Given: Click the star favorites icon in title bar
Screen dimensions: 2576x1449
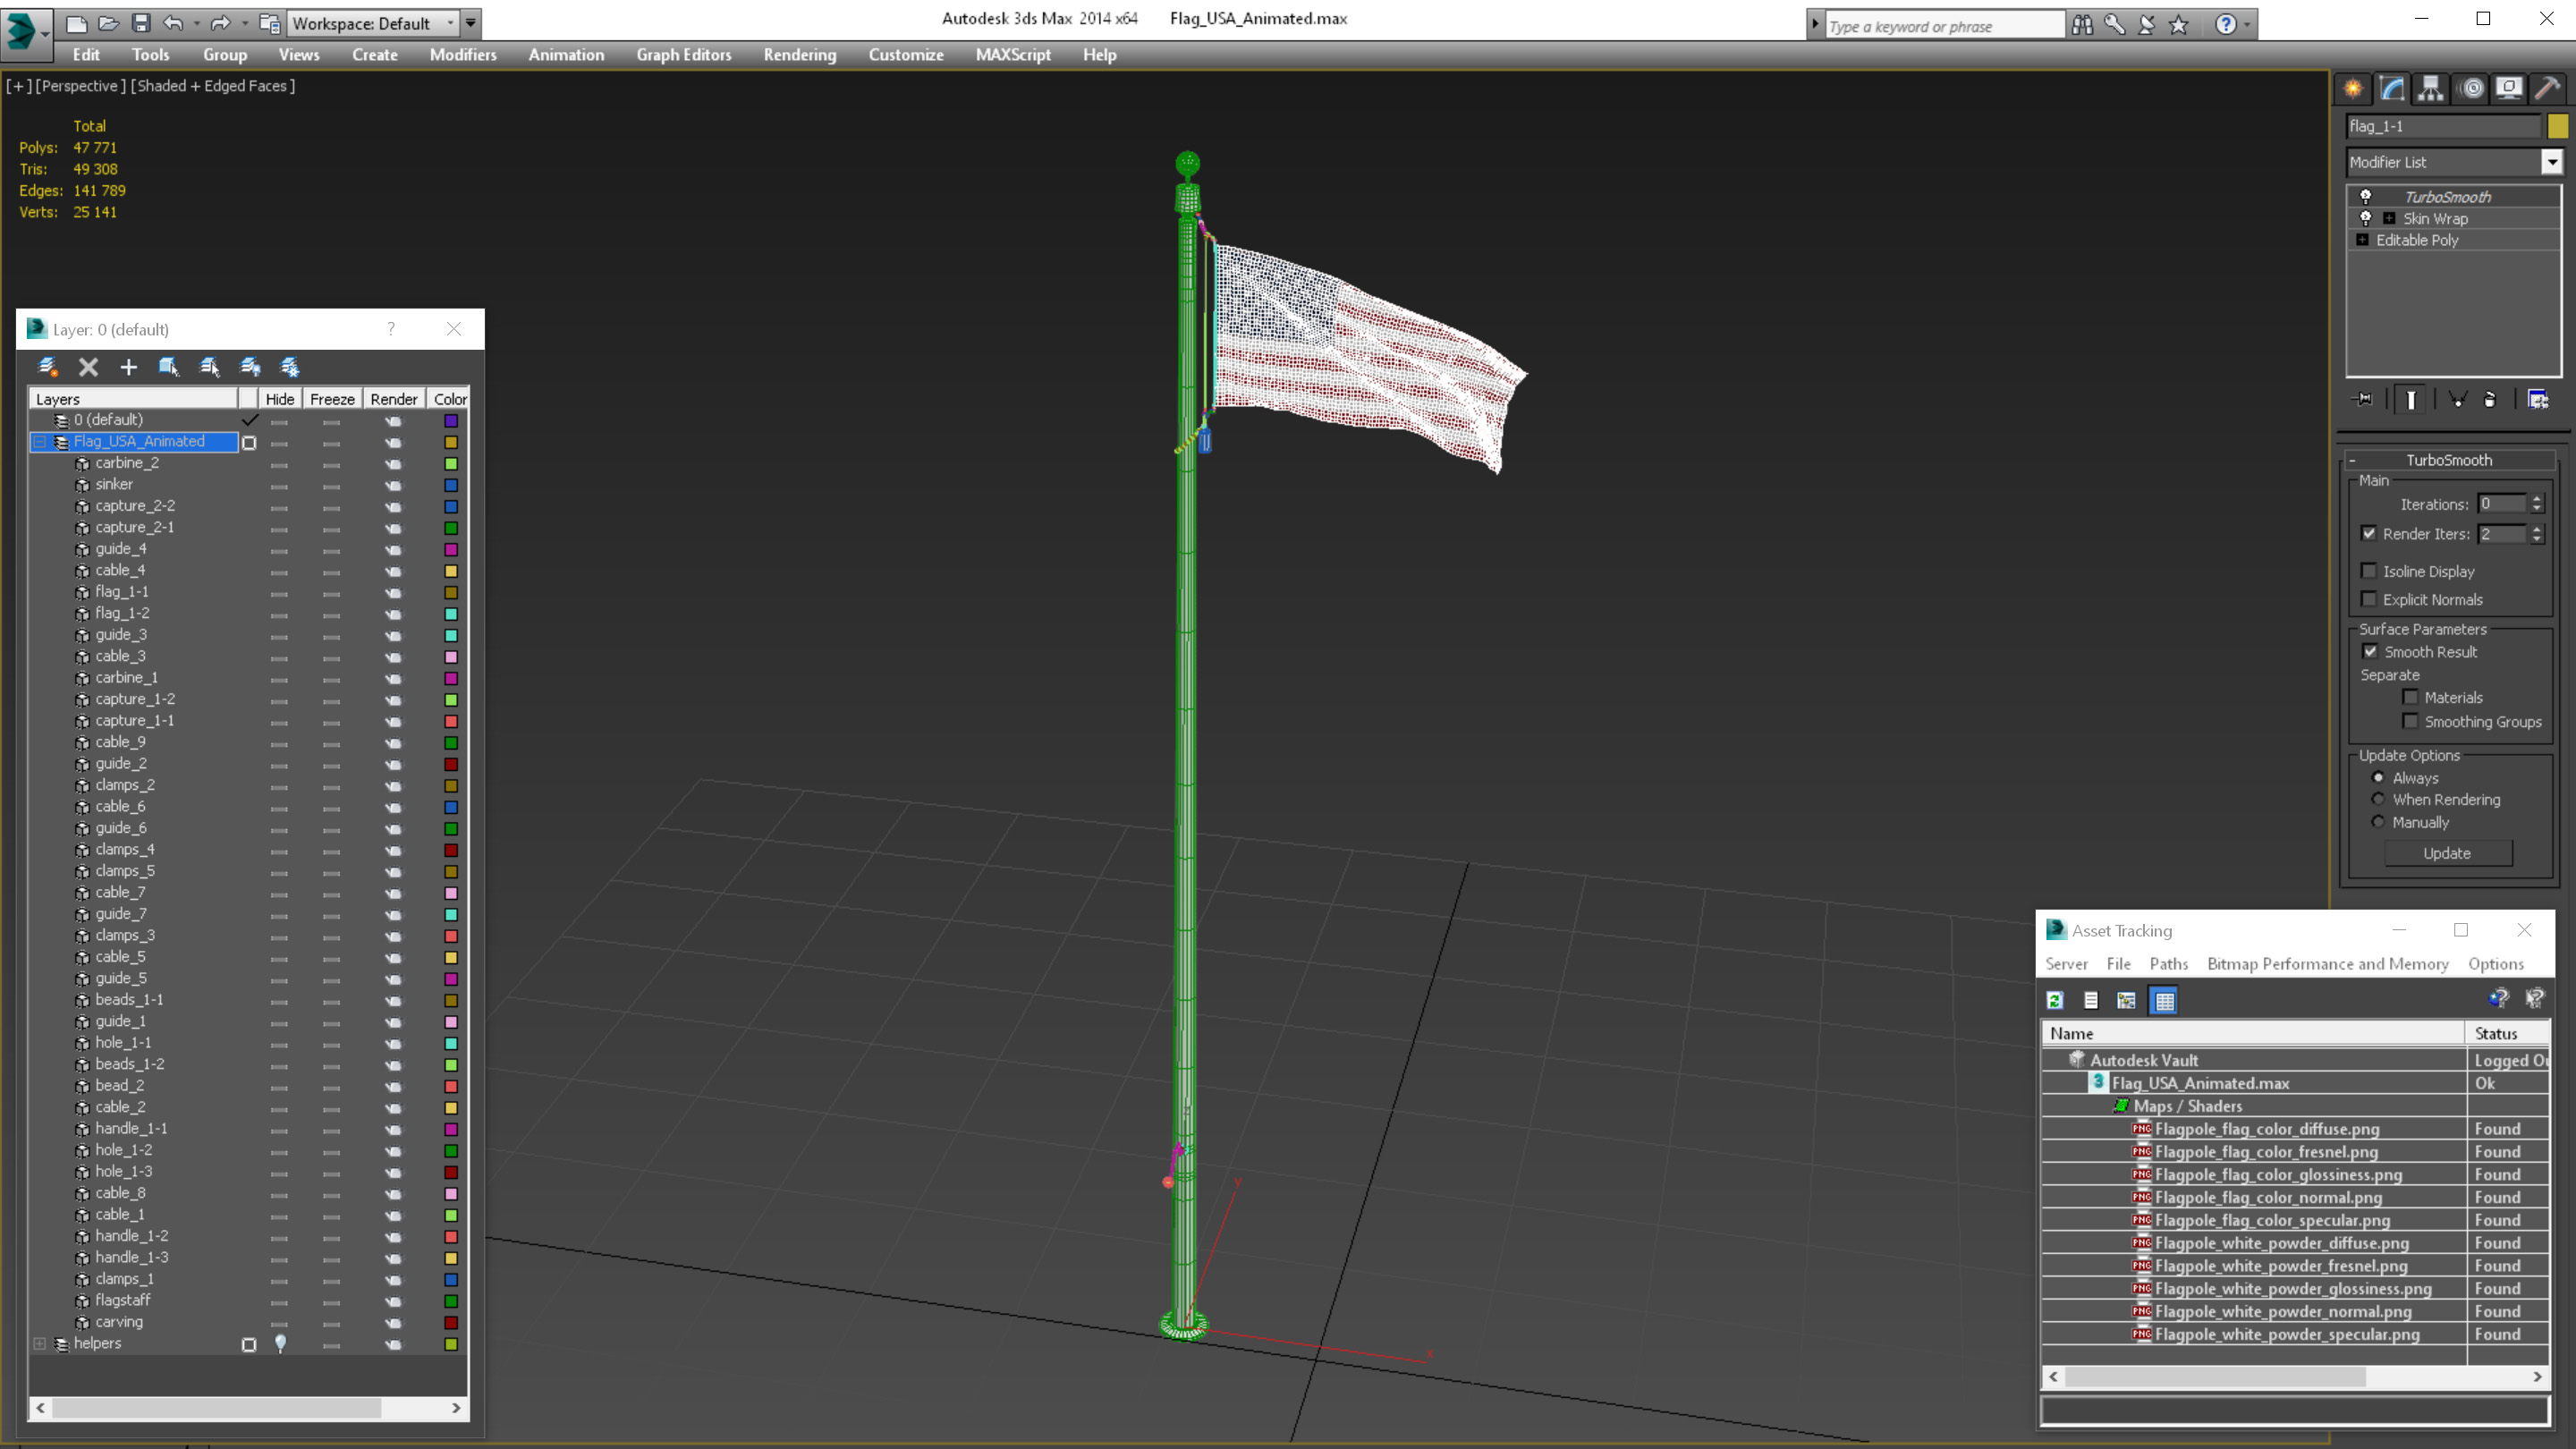Looking at the screenshot, I should (x=2179, y=25).
